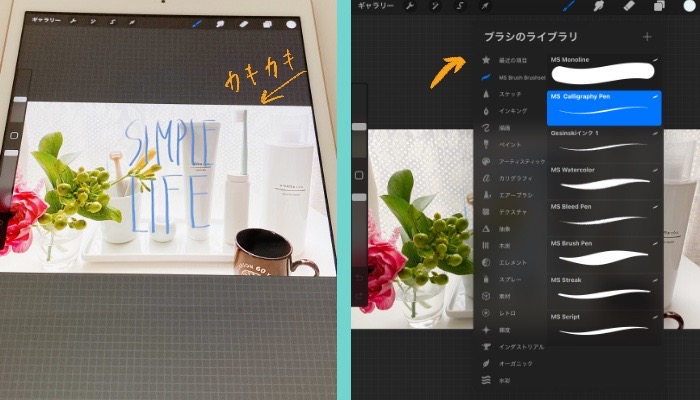This screenshot has width=700, height=400.
Task: Tap redo arrow in right screenshot sidebar
Action: click(359, 296)
